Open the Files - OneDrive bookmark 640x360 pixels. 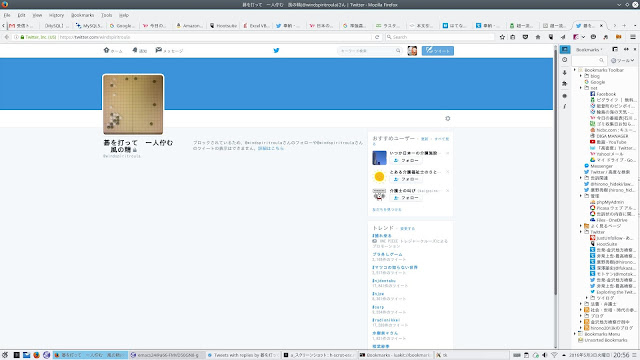click(x=609, y=220)
